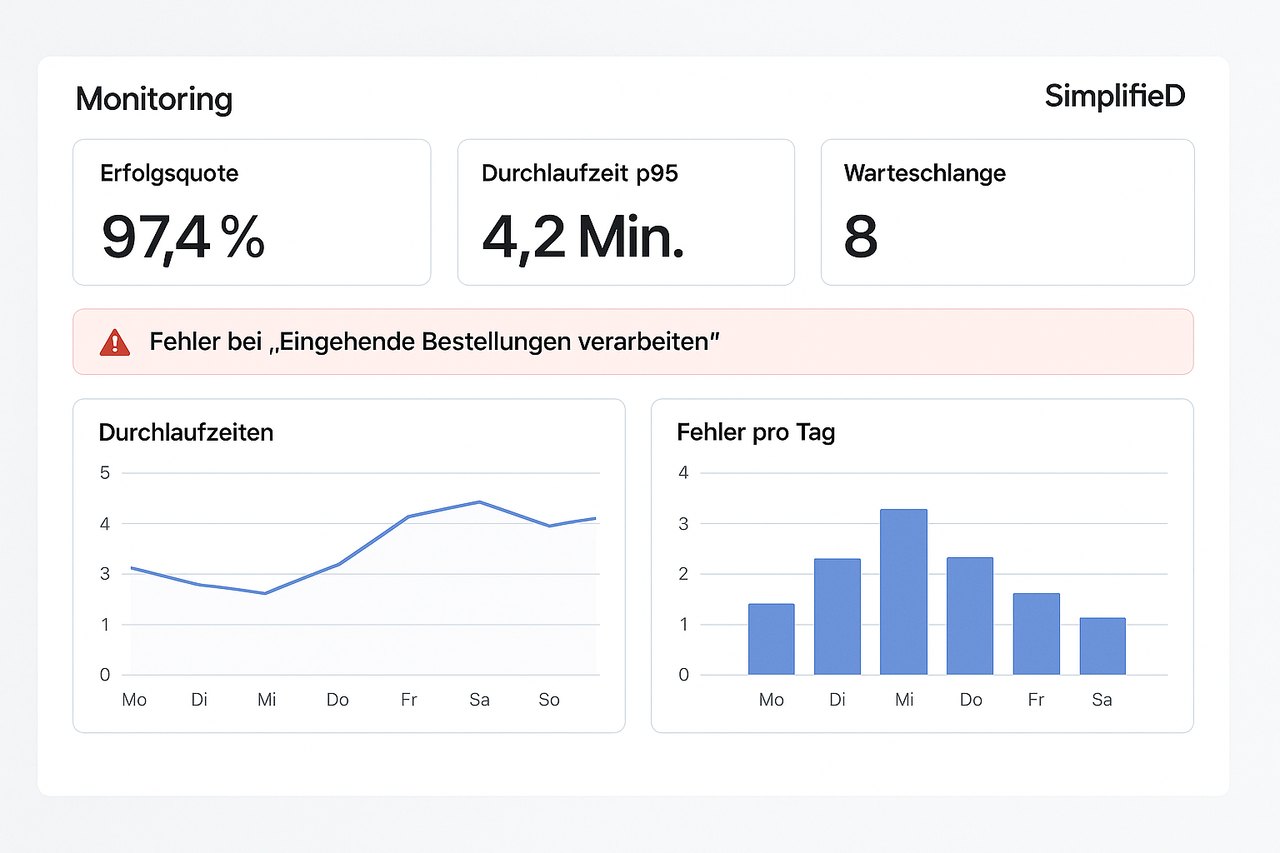The width and height of the screenshot is (1280, 853).
Task: Click the Di bar in error chart
Action: [x=837, y=616]
